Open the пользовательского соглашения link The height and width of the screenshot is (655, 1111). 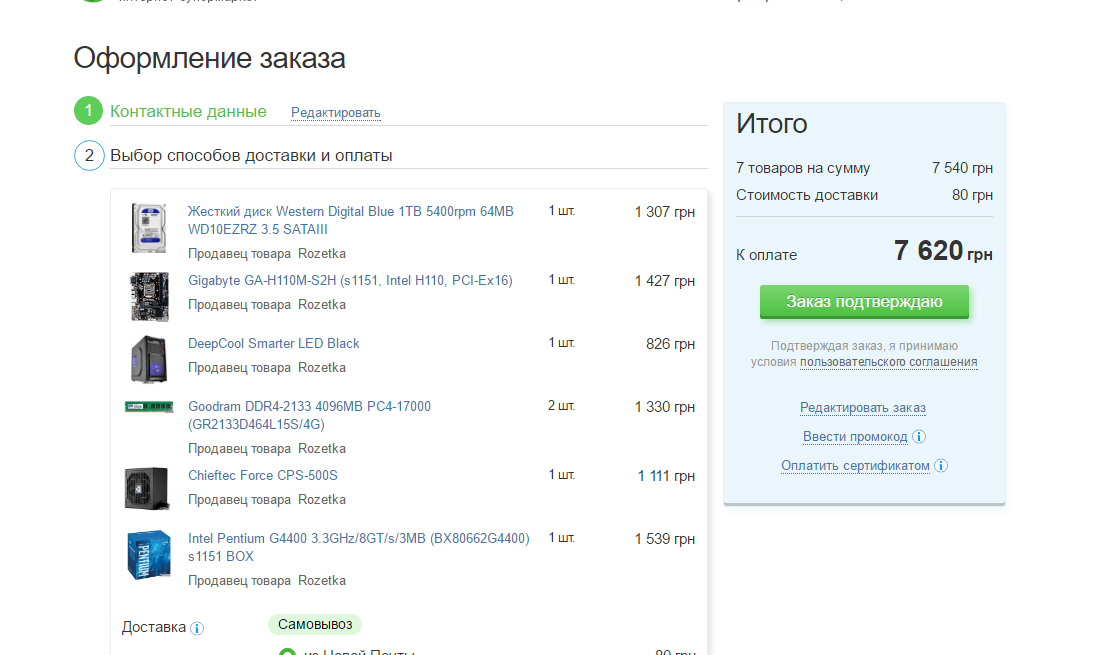[x=889, y=362]
